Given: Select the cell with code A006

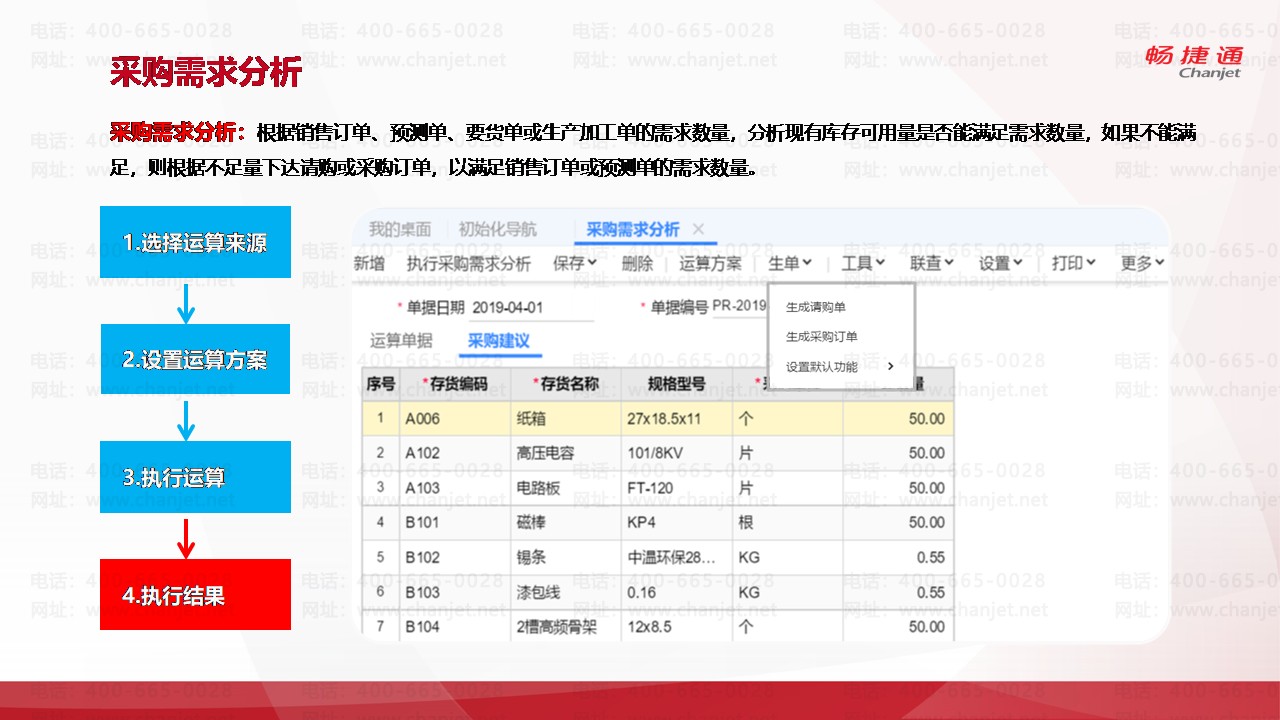Looking at the screenshot, I should 455,418.
